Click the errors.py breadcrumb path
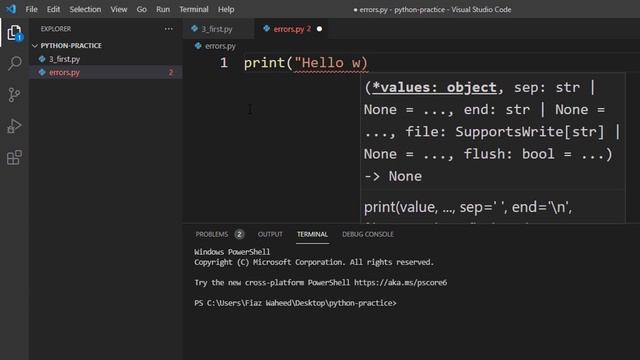This screenshot has width=640, height=360. (220, 46)
